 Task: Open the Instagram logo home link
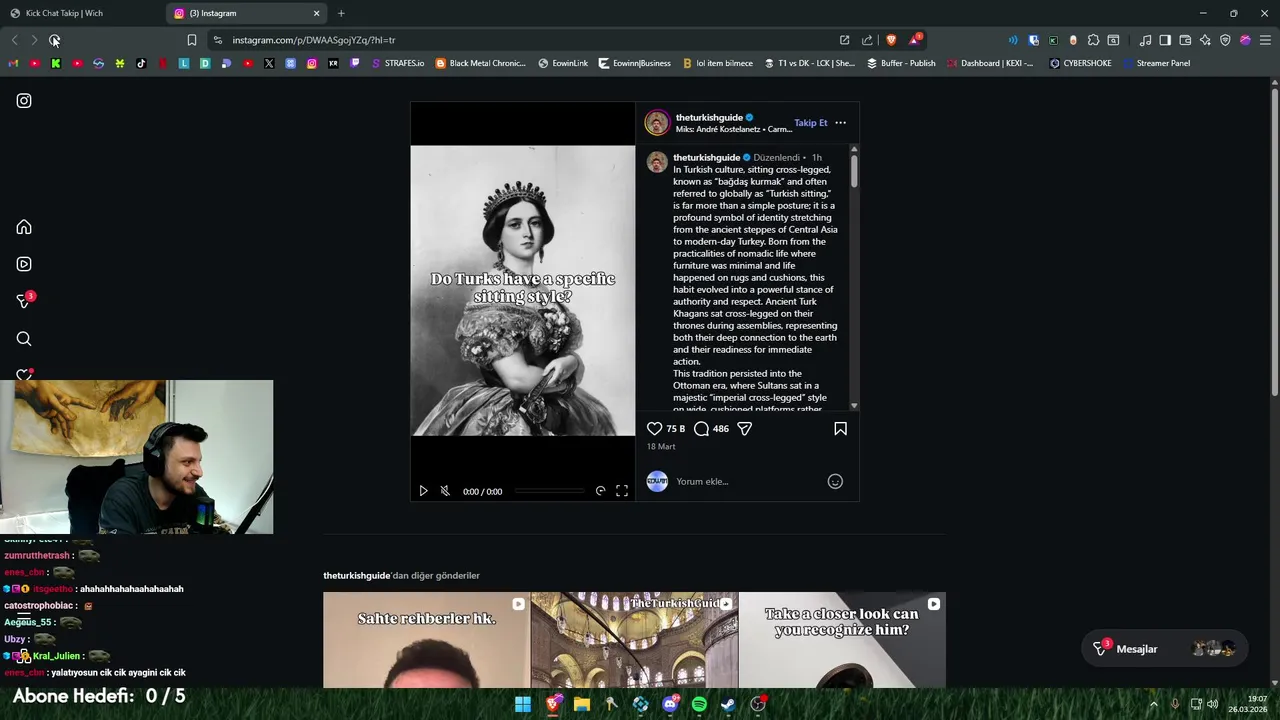(24, 101)
